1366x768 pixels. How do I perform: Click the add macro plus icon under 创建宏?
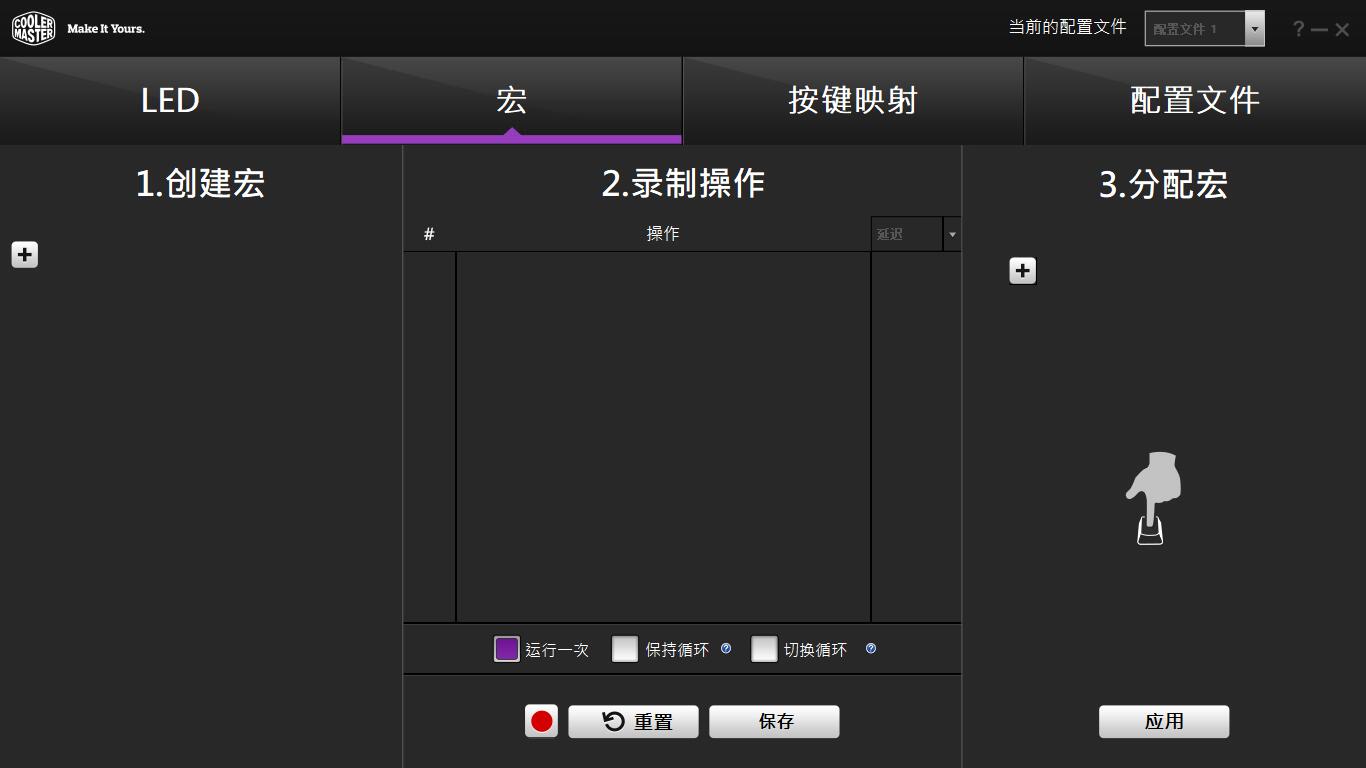(24, 254)
